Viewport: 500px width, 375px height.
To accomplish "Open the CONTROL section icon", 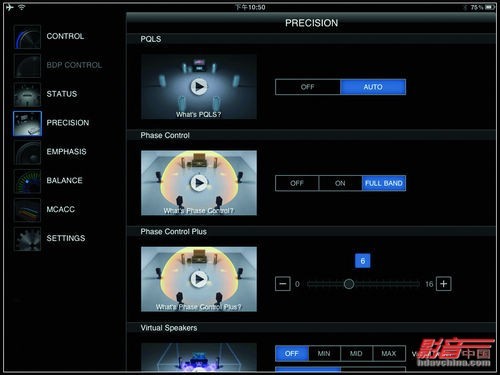I will point(27,37).
